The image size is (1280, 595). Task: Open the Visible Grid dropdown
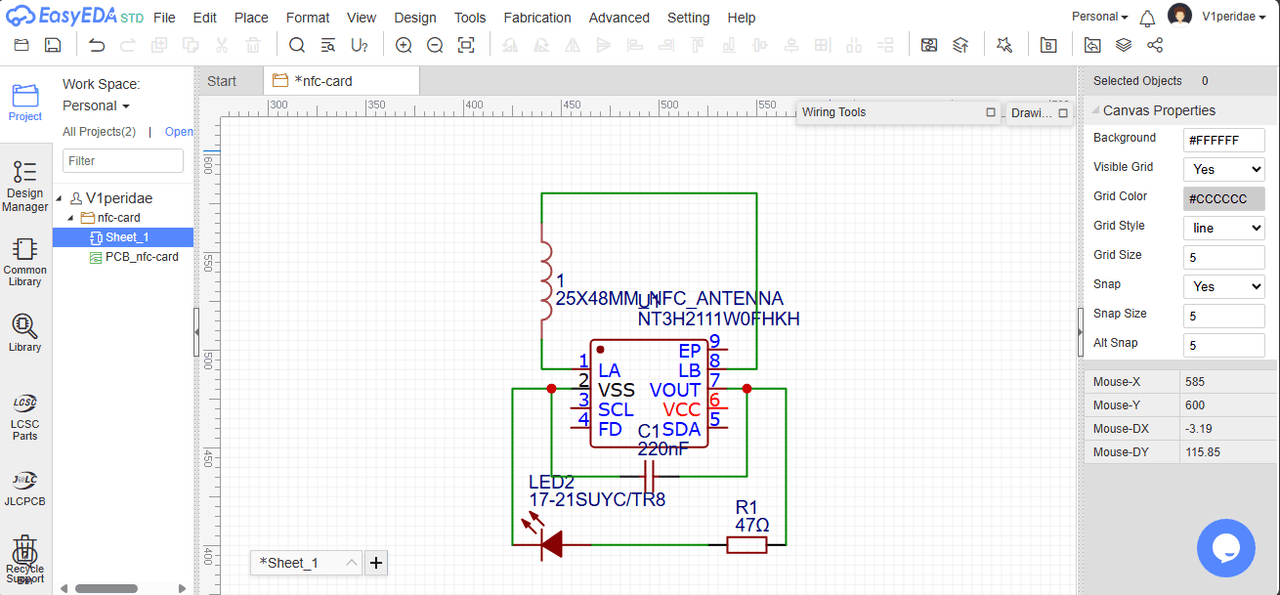[1223, 169]
